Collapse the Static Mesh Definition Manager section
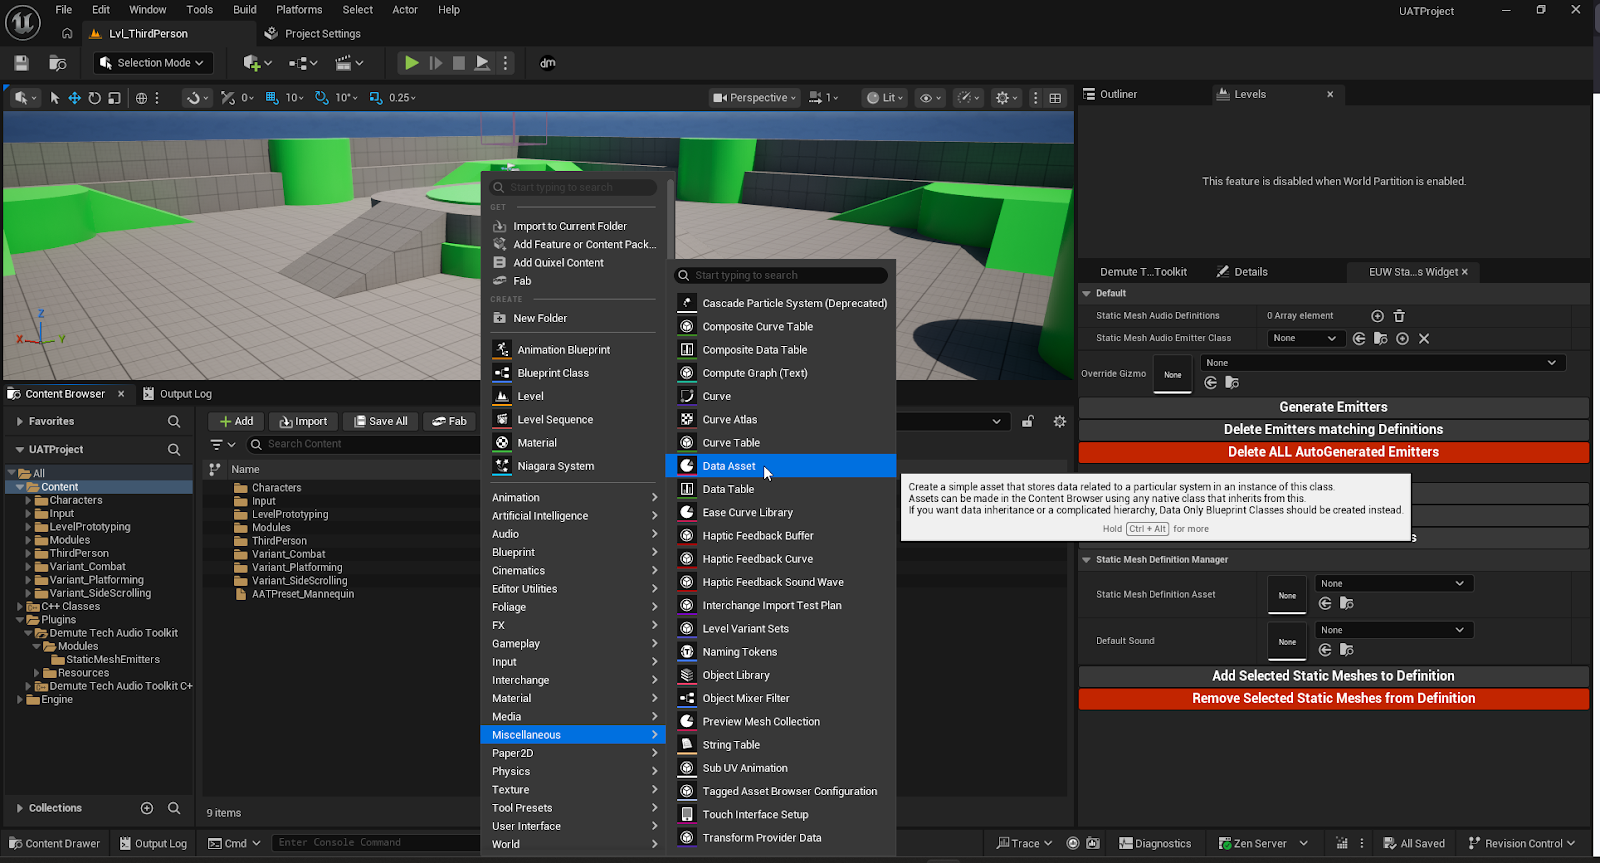This screenshot has height=863, width=1600. [1086, 560]
